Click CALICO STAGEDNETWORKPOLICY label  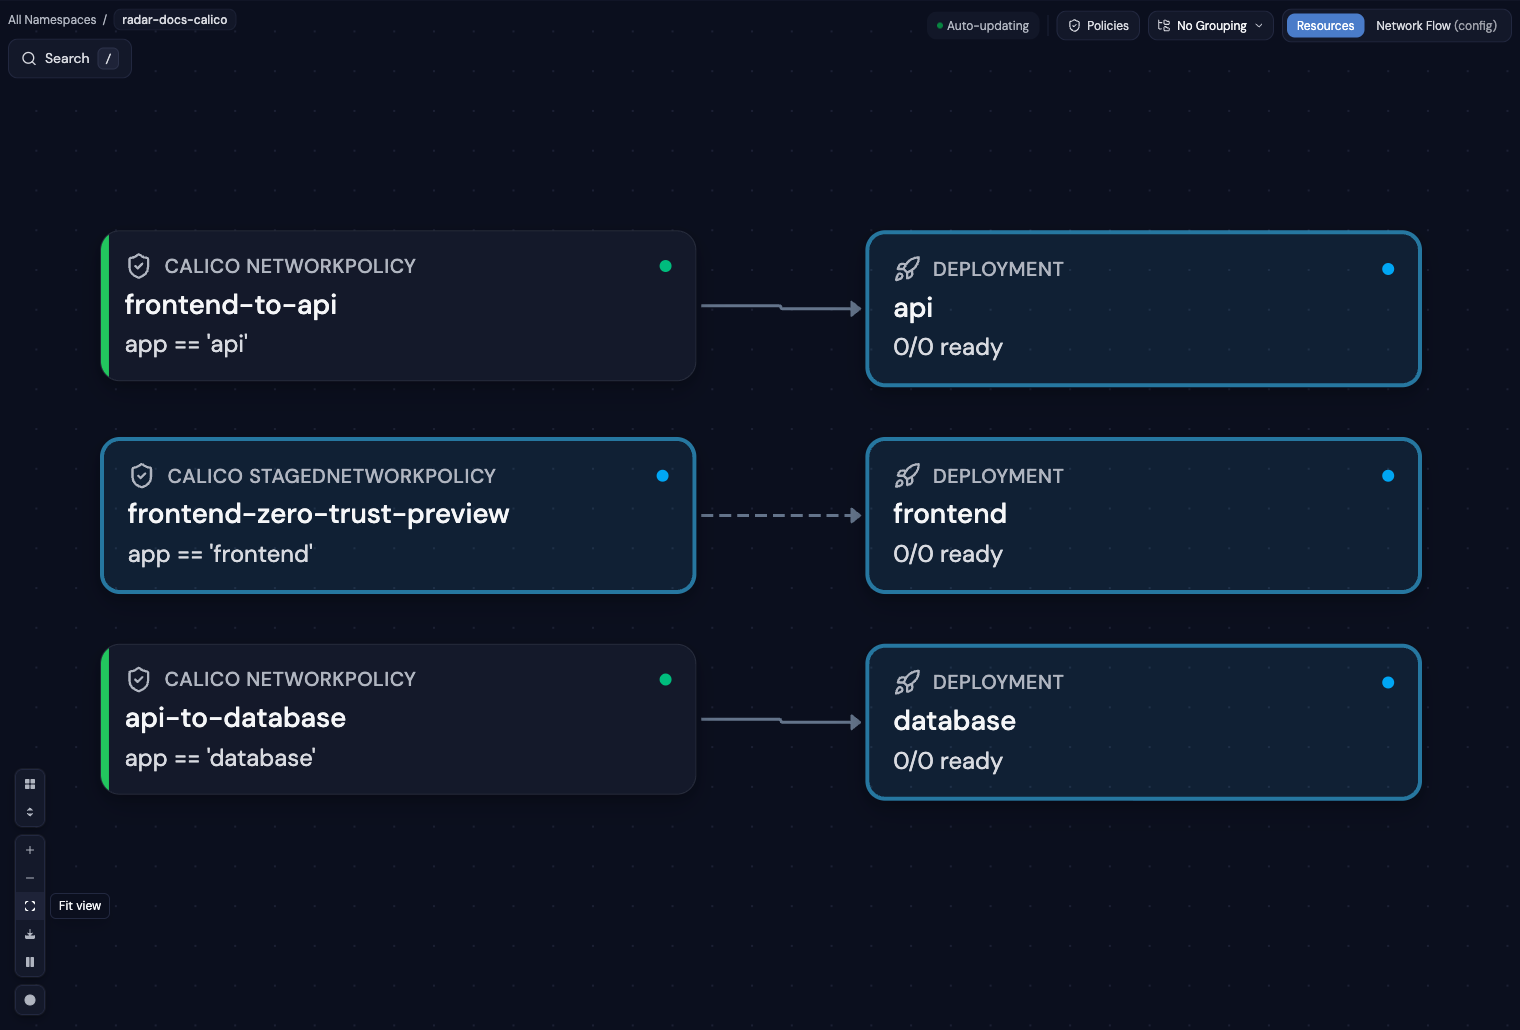(332, 476)
